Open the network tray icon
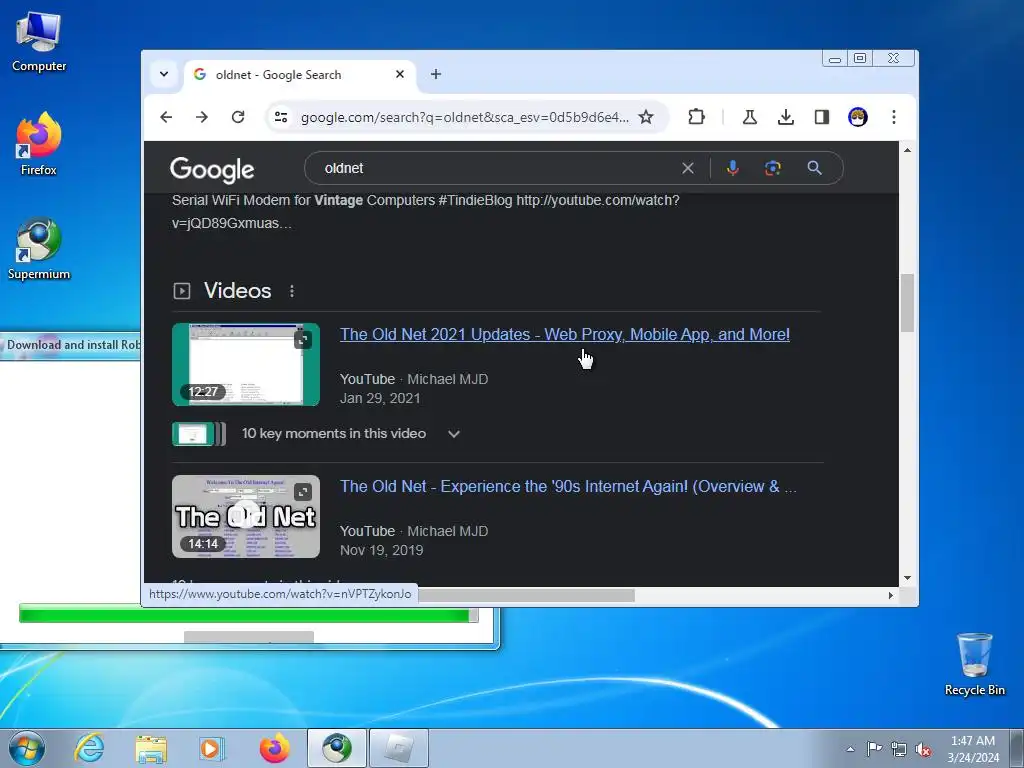The width and height of the screenshot is (1024, 768). click(x=899, y=749)
